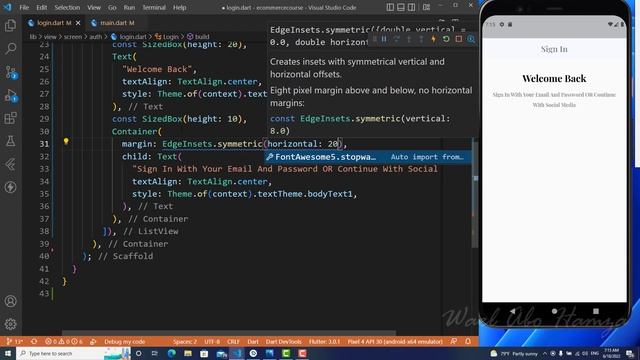Open the Selection menu

67,7
